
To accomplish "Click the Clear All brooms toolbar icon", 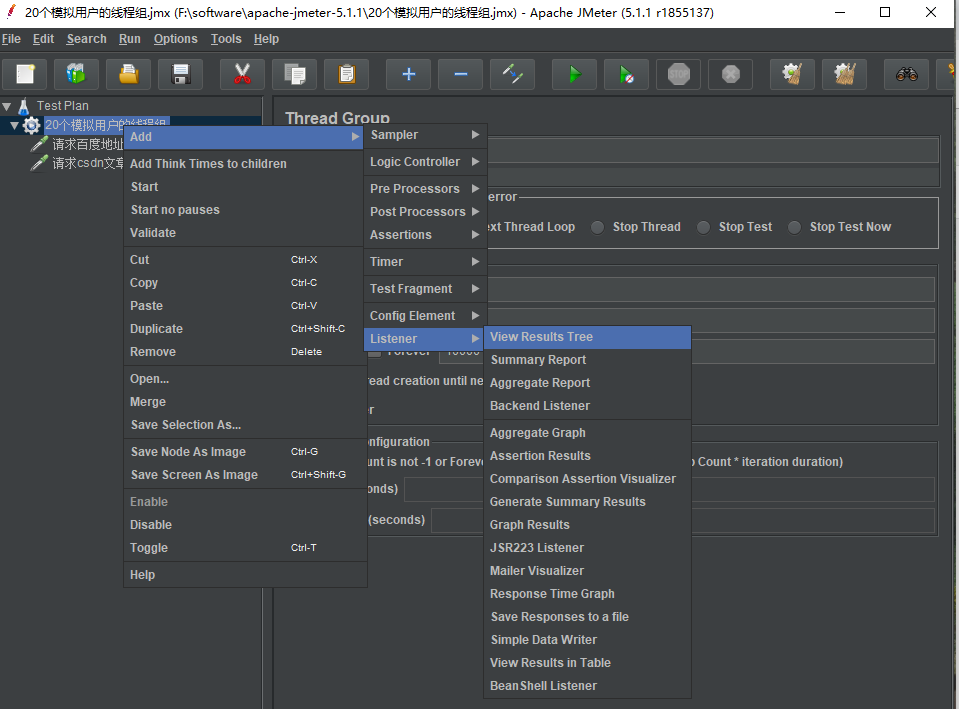I will click(x=844, y=75).
